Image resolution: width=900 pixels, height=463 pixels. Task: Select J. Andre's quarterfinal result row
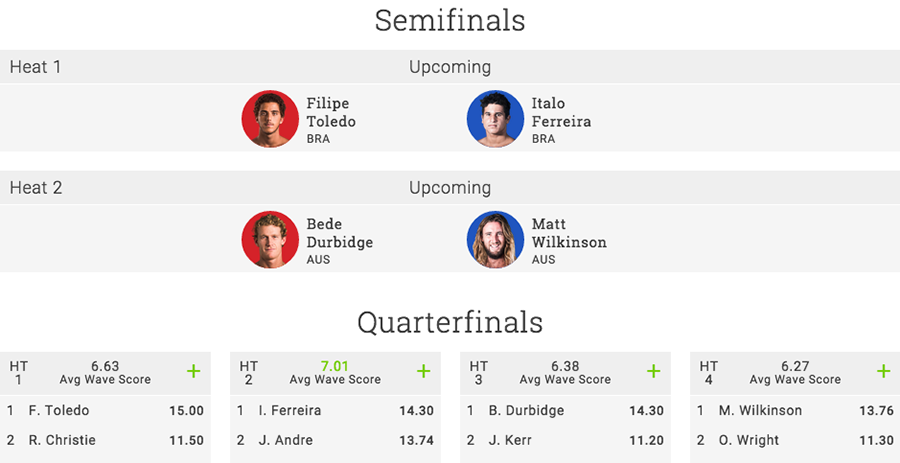335,440
